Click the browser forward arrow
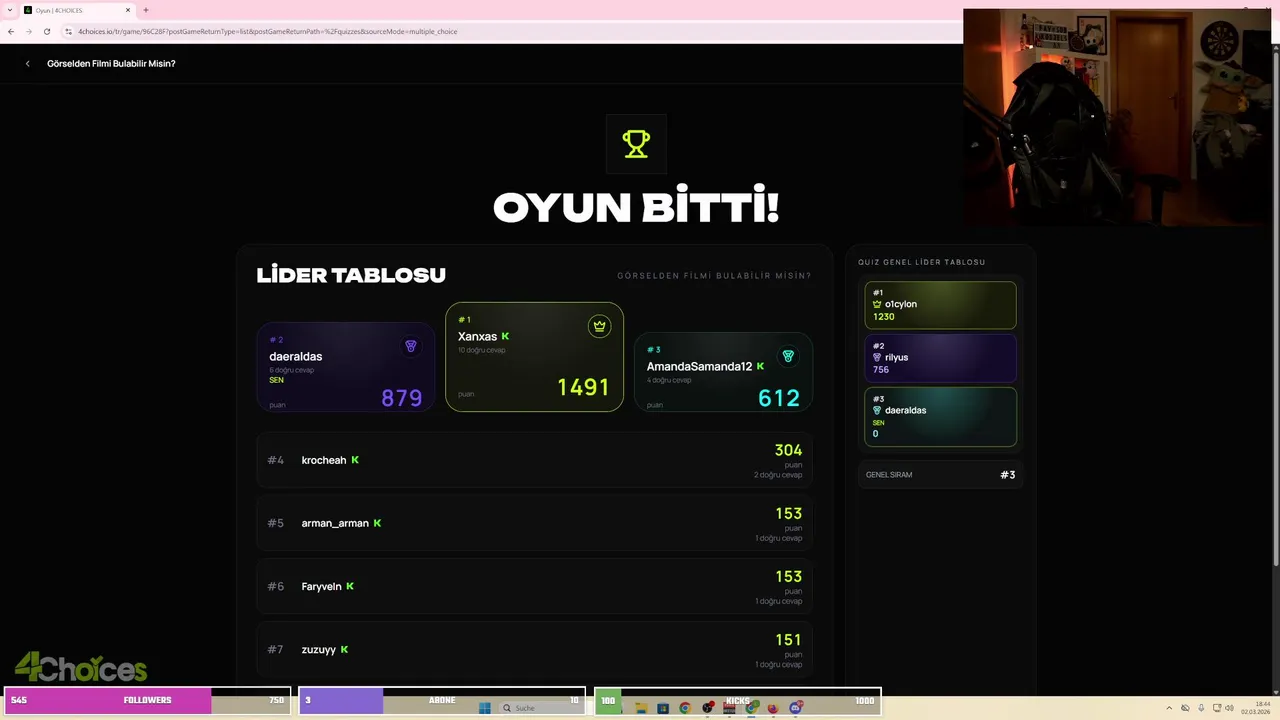The width and height of the screenshot is (1280, 720). pos(28,32)
